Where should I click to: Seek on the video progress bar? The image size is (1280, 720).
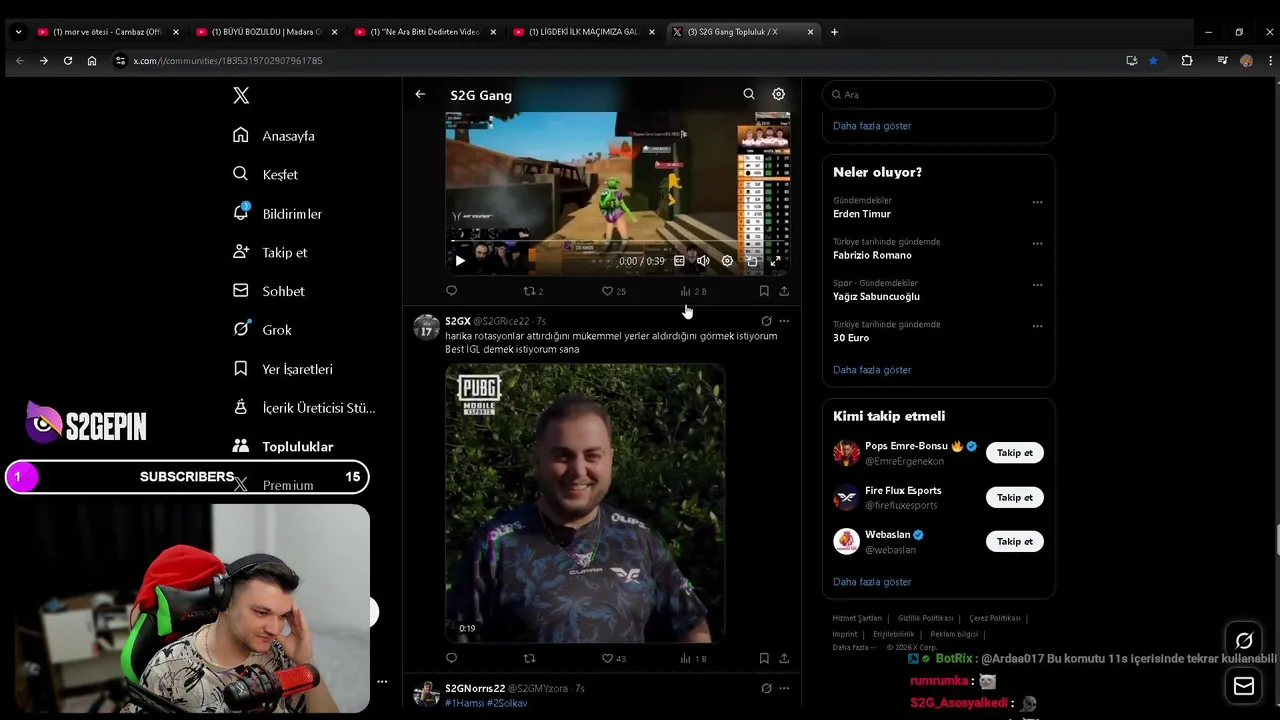click(x=617, y=241)
